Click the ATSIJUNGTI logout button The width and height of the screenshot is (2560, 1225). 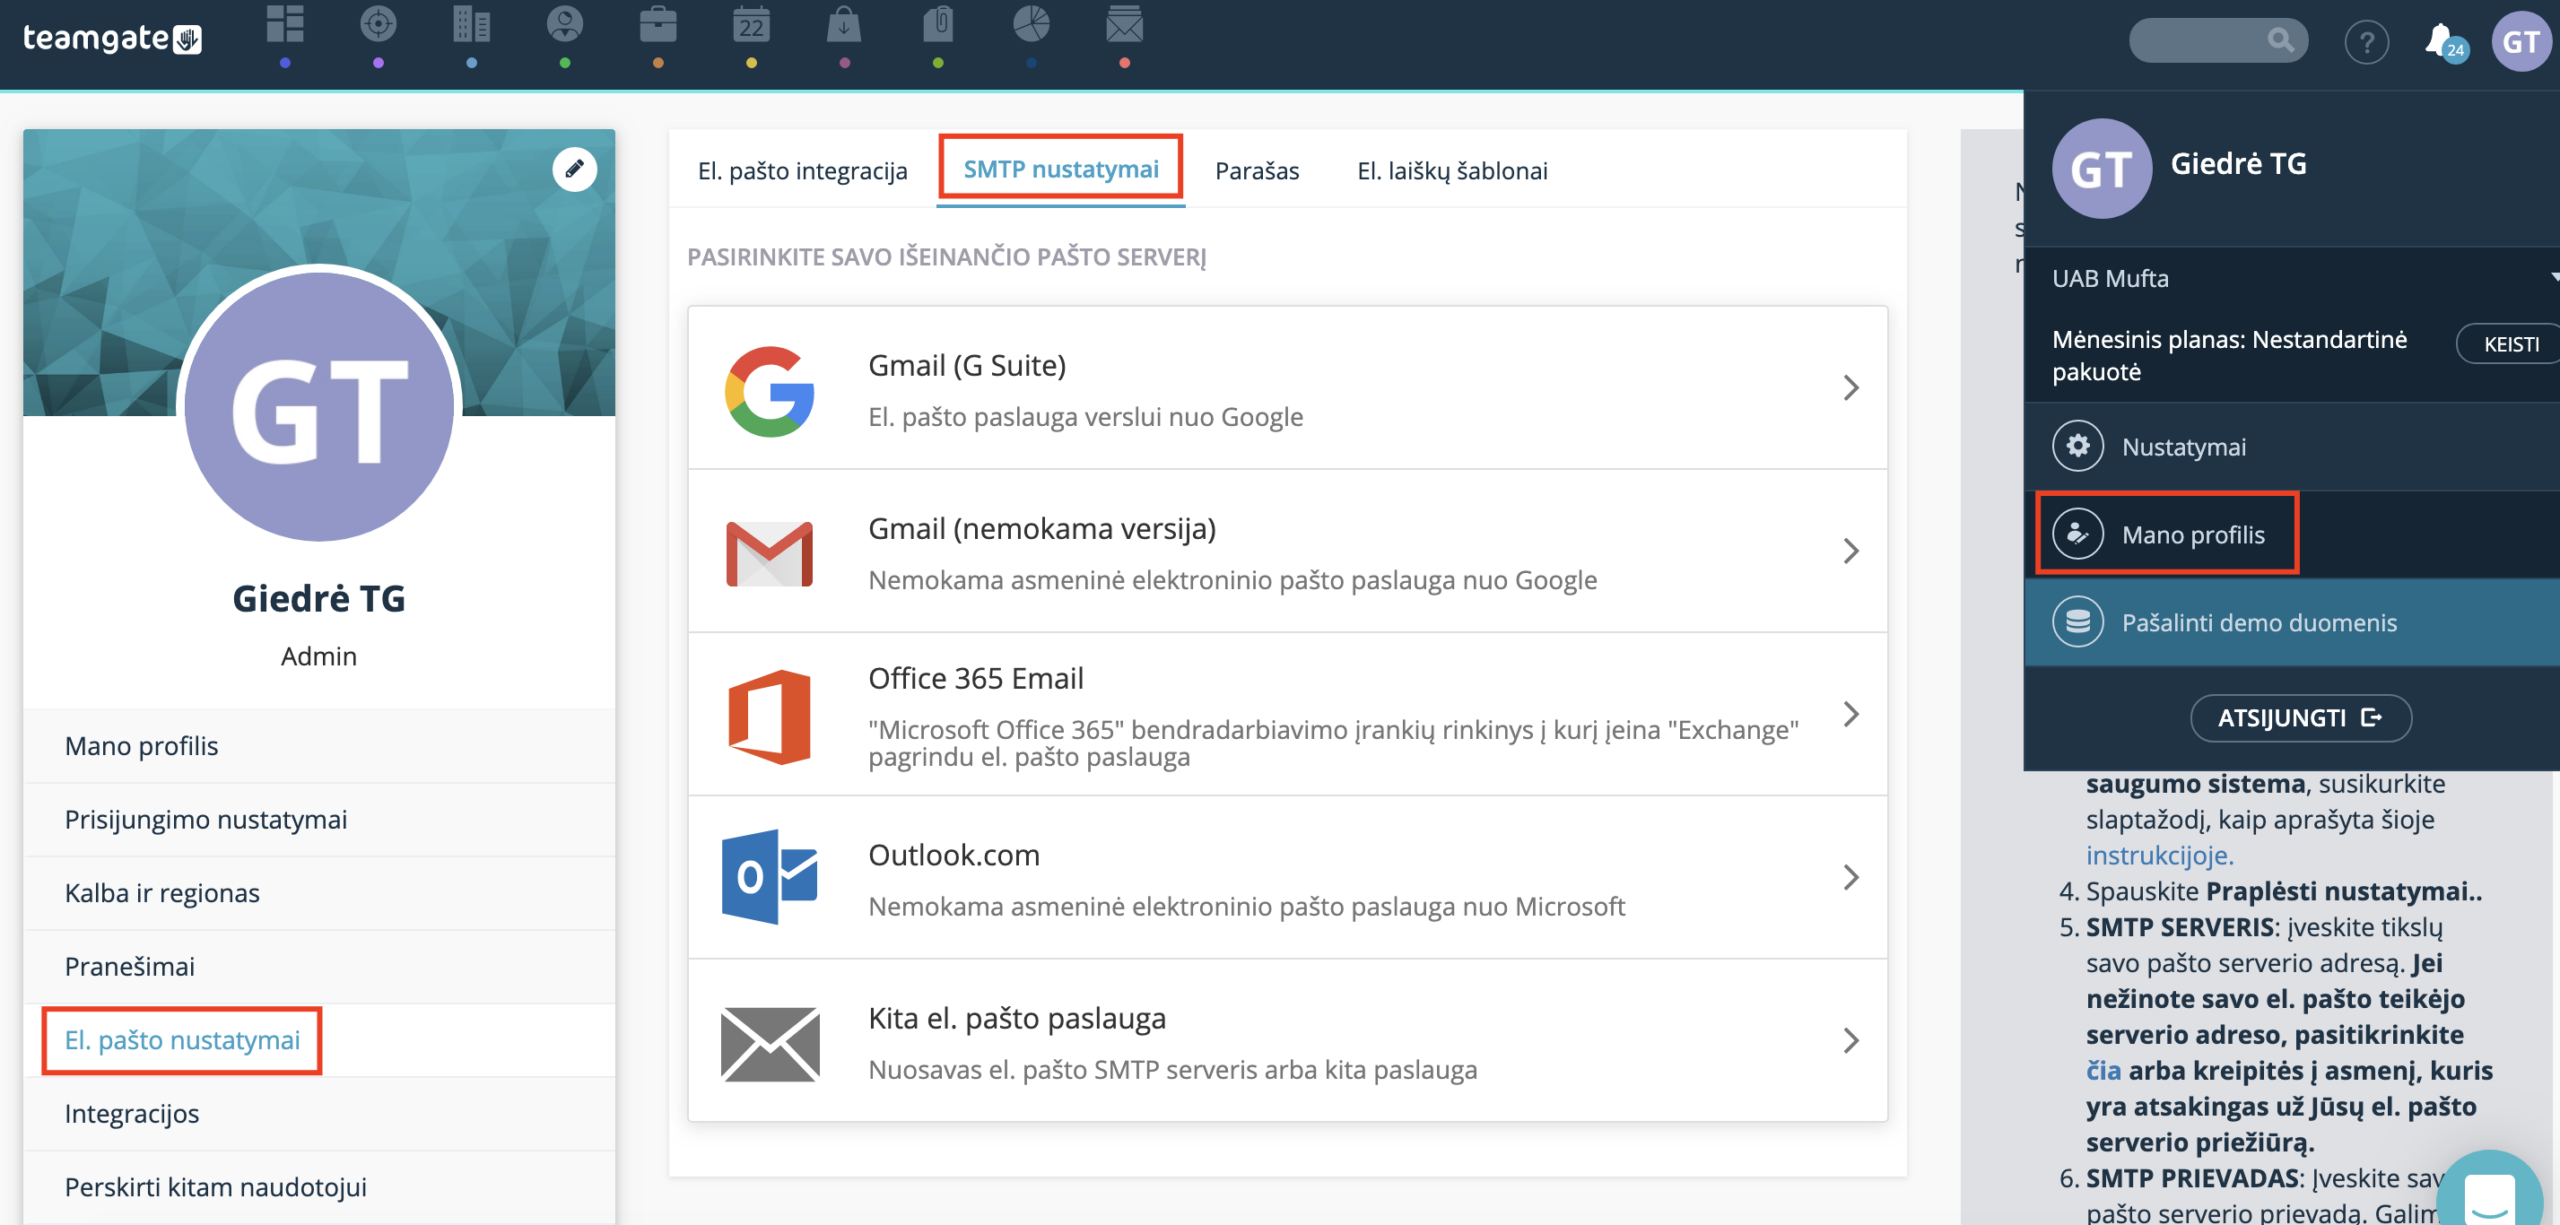pos(2300,718)
